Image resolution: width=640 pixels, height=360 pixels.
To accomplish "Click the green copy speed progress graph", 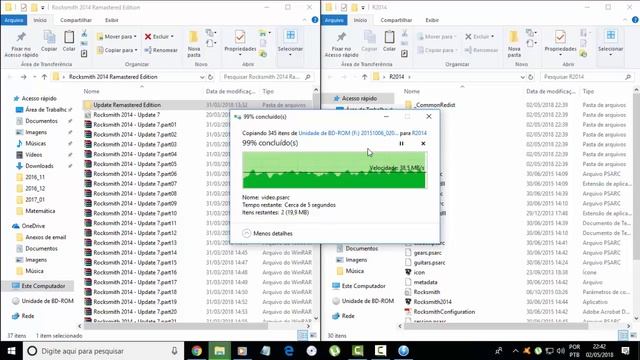I will pyautogui.click(x=334, y=170).
